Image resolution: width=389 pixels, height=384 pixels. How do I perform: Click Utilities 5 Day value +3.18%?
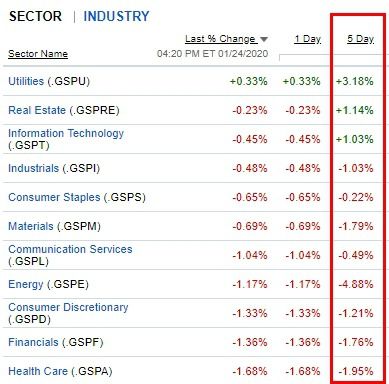[355, 81]
